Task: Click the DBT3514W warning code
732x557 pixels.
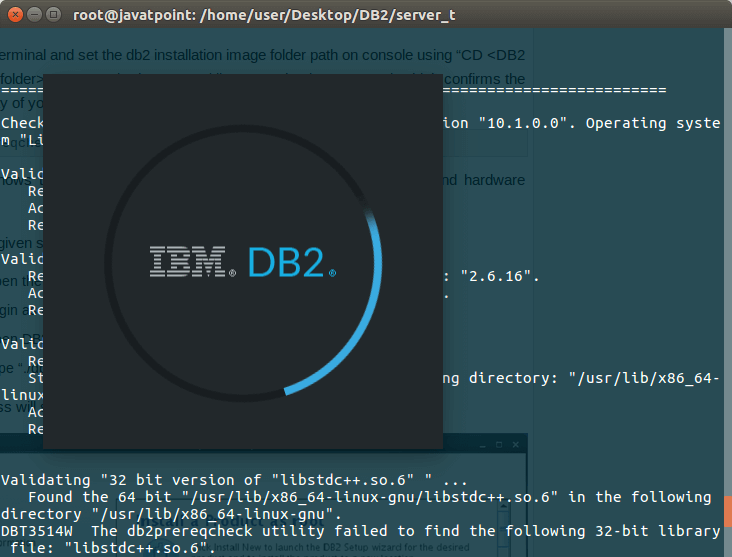Action: [x=37, y=531]
